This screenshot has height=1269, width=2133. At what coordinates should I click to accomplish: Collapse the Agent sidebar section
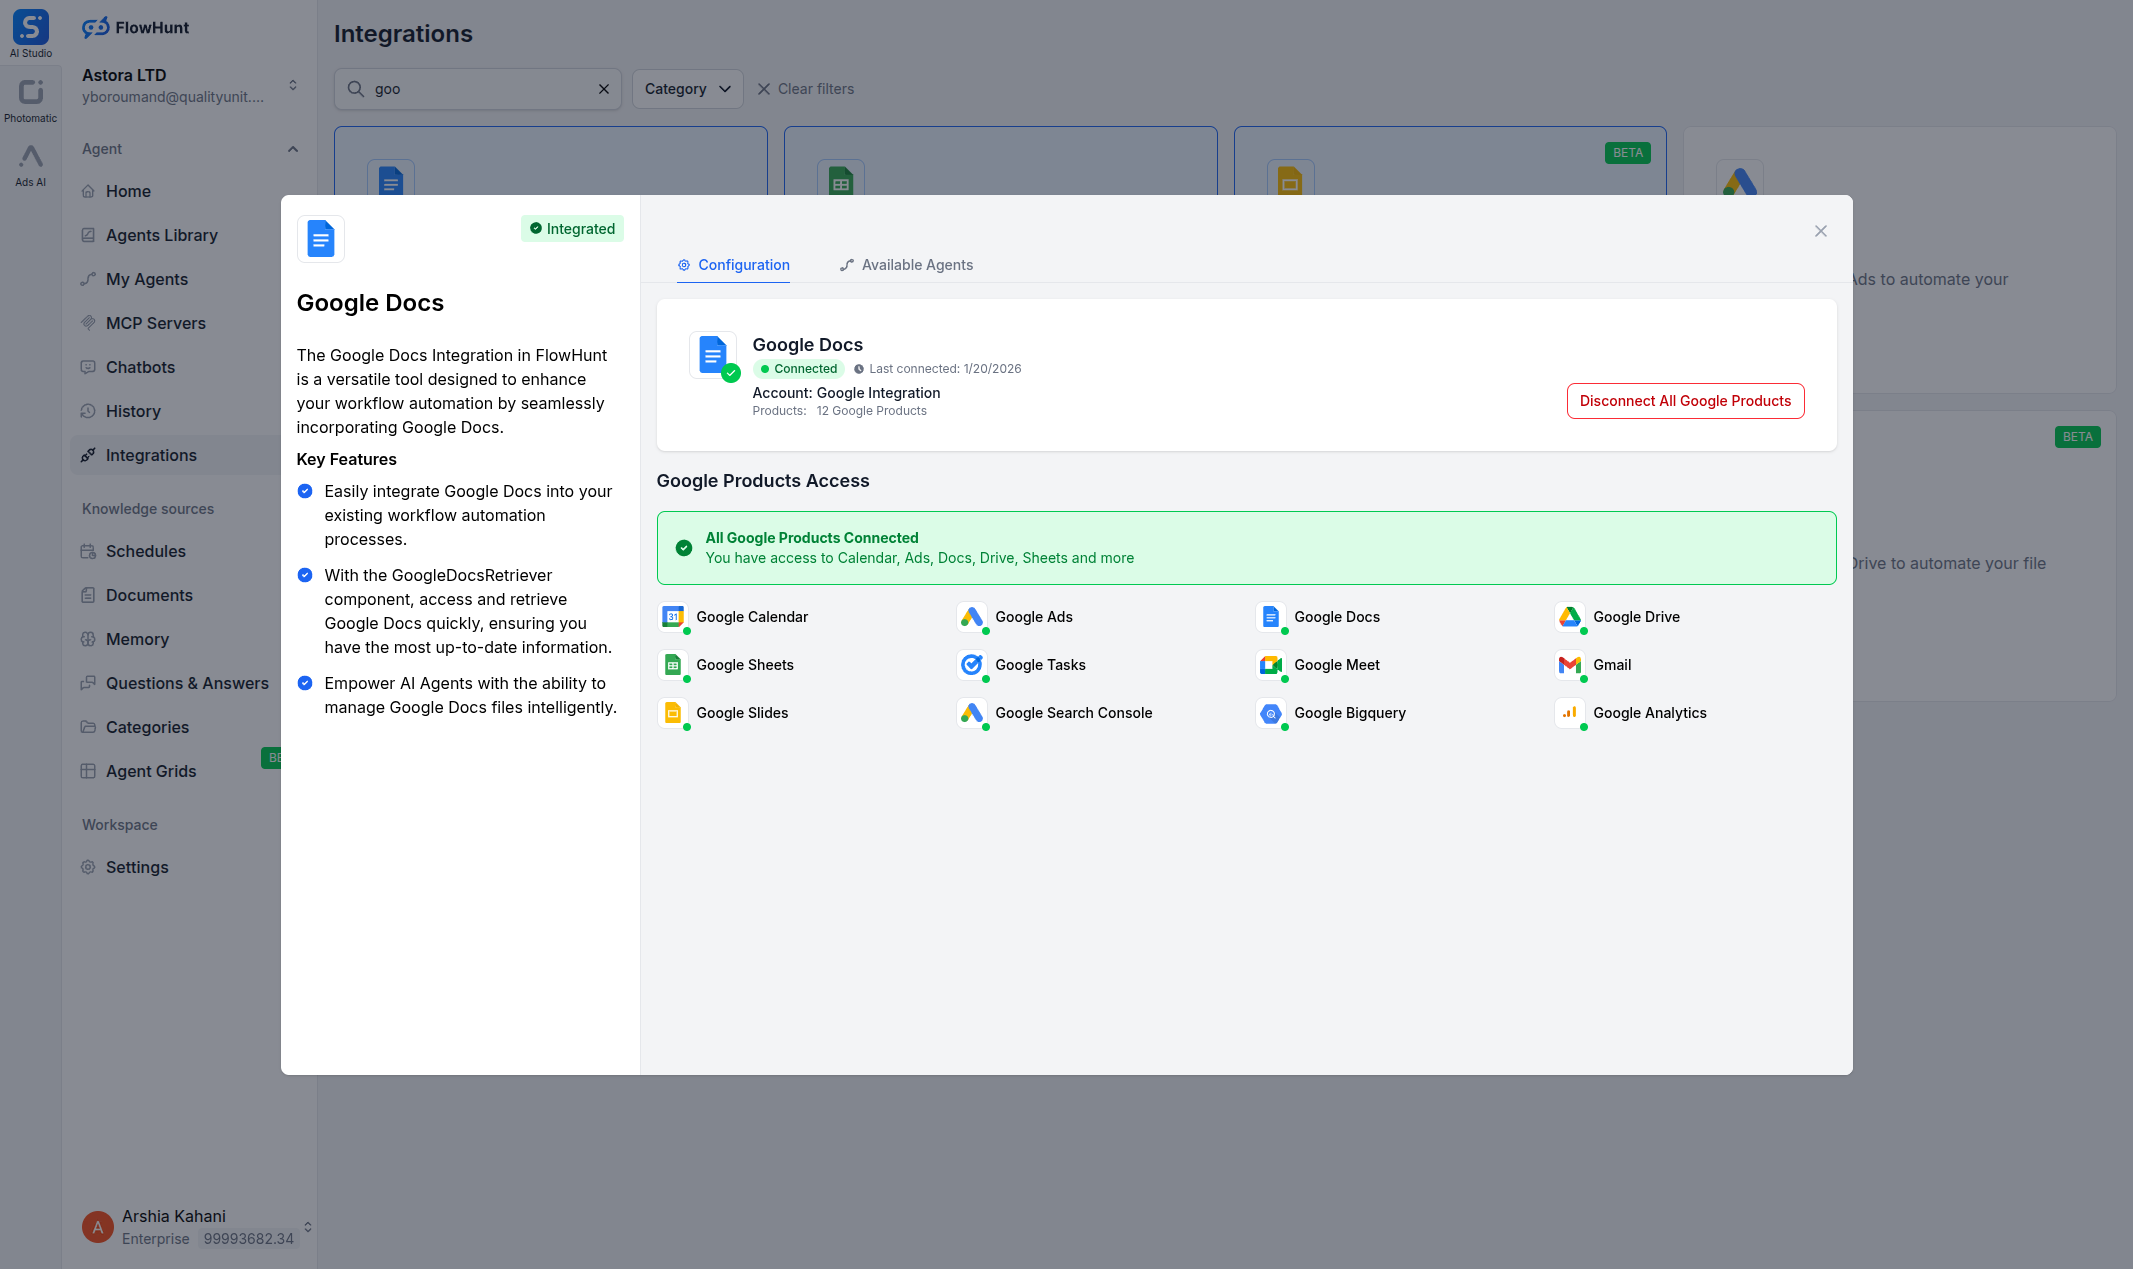coord(293,149)
